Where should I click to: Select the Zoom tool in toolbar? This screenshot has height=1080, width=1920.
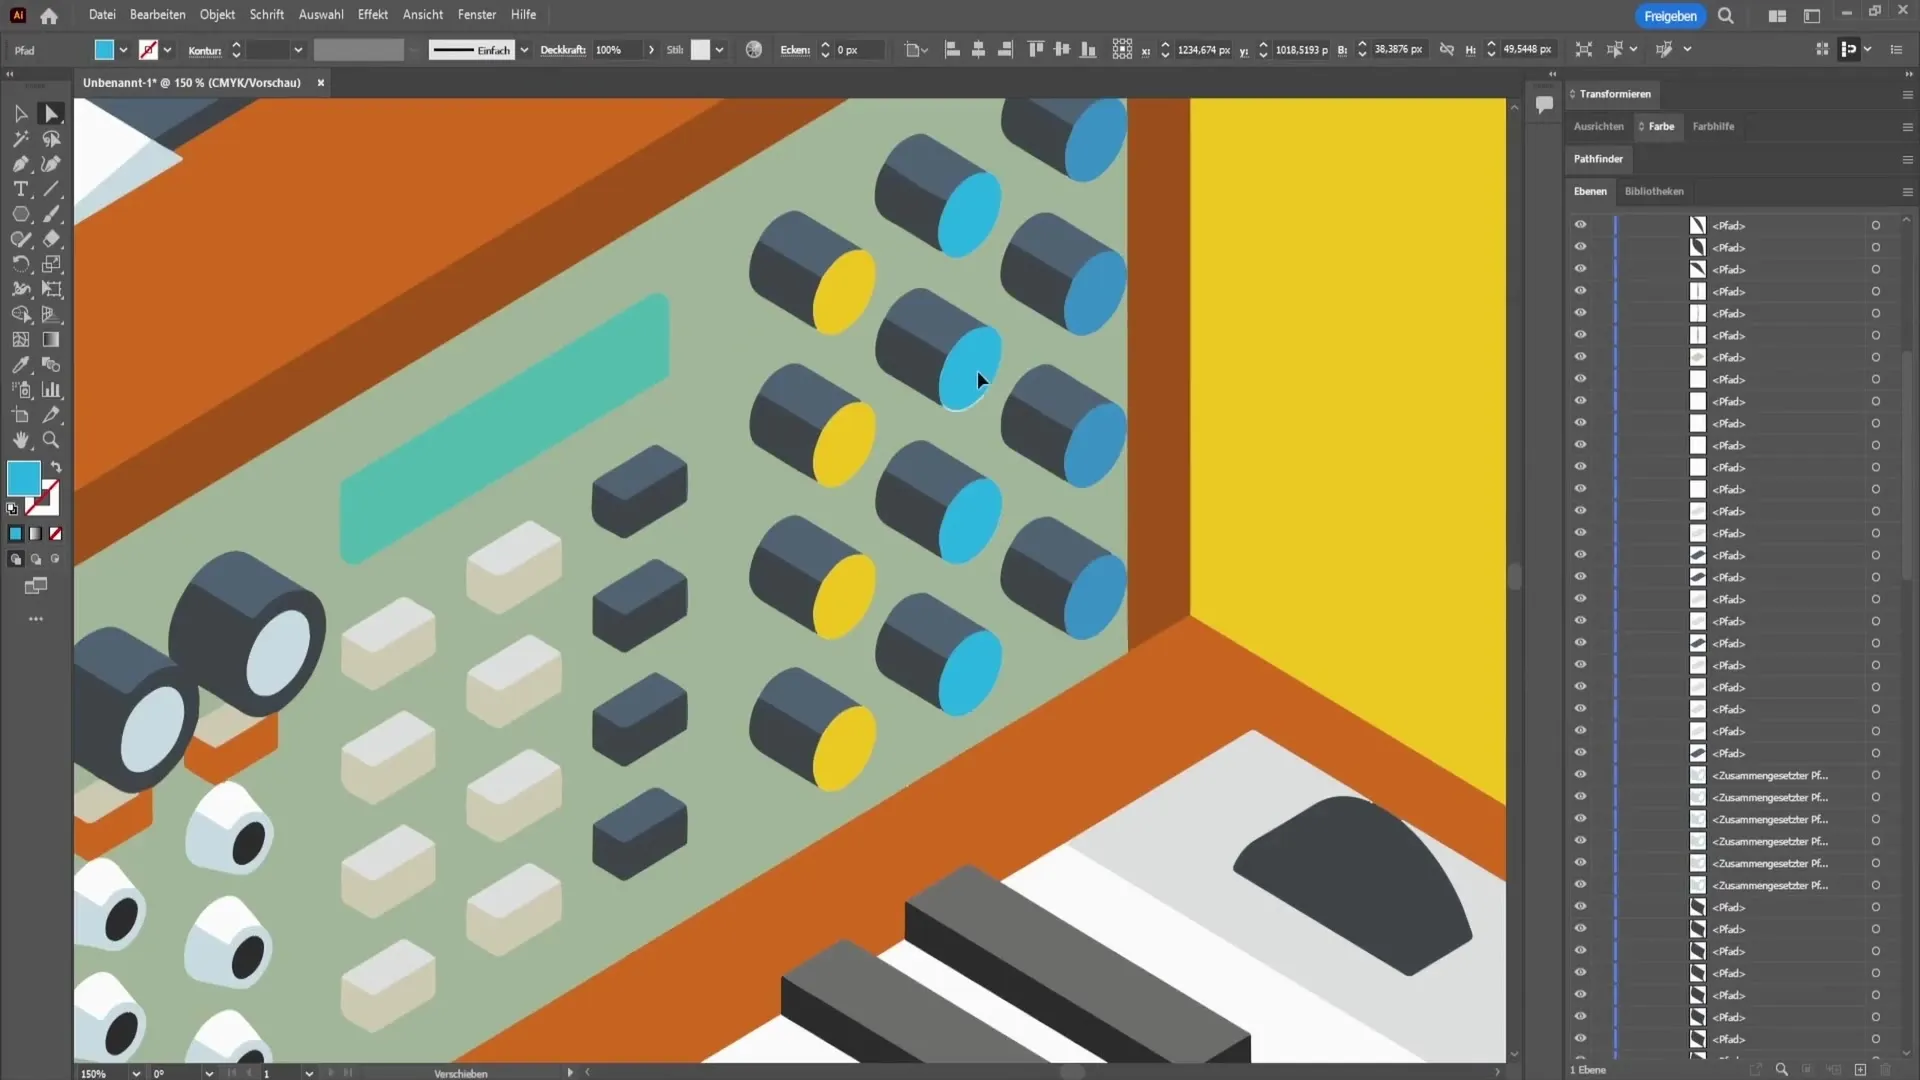[51, 440]
